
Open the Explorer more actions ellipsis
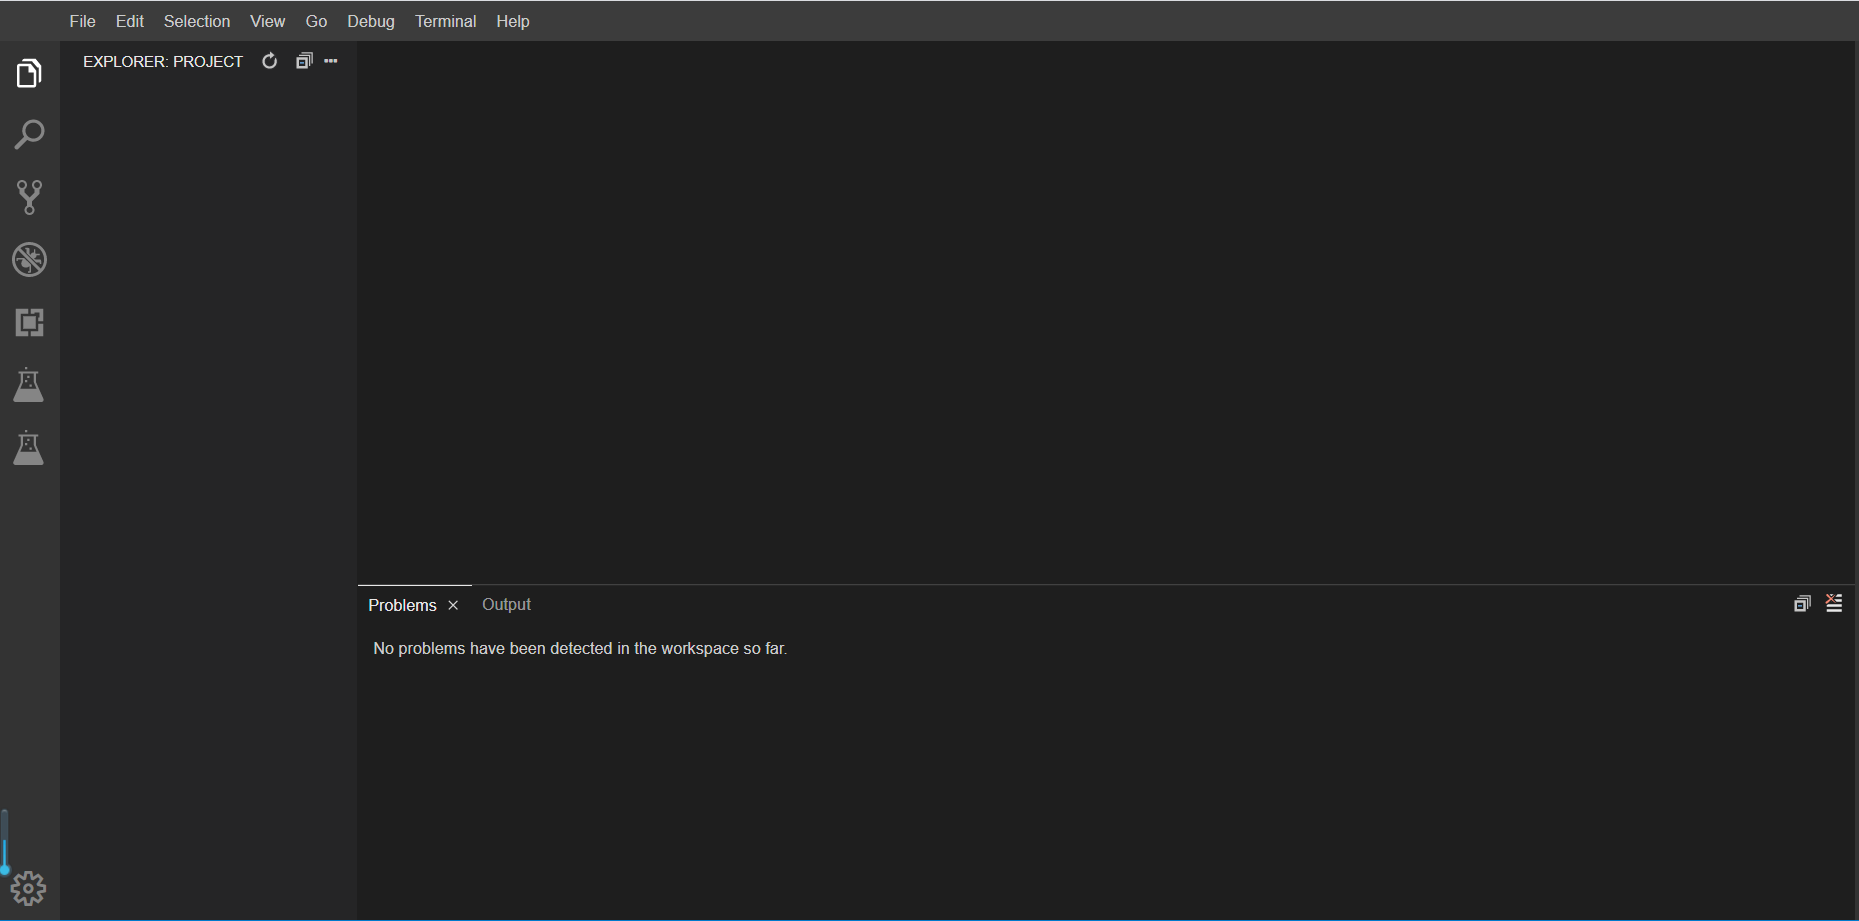point(331,61)
